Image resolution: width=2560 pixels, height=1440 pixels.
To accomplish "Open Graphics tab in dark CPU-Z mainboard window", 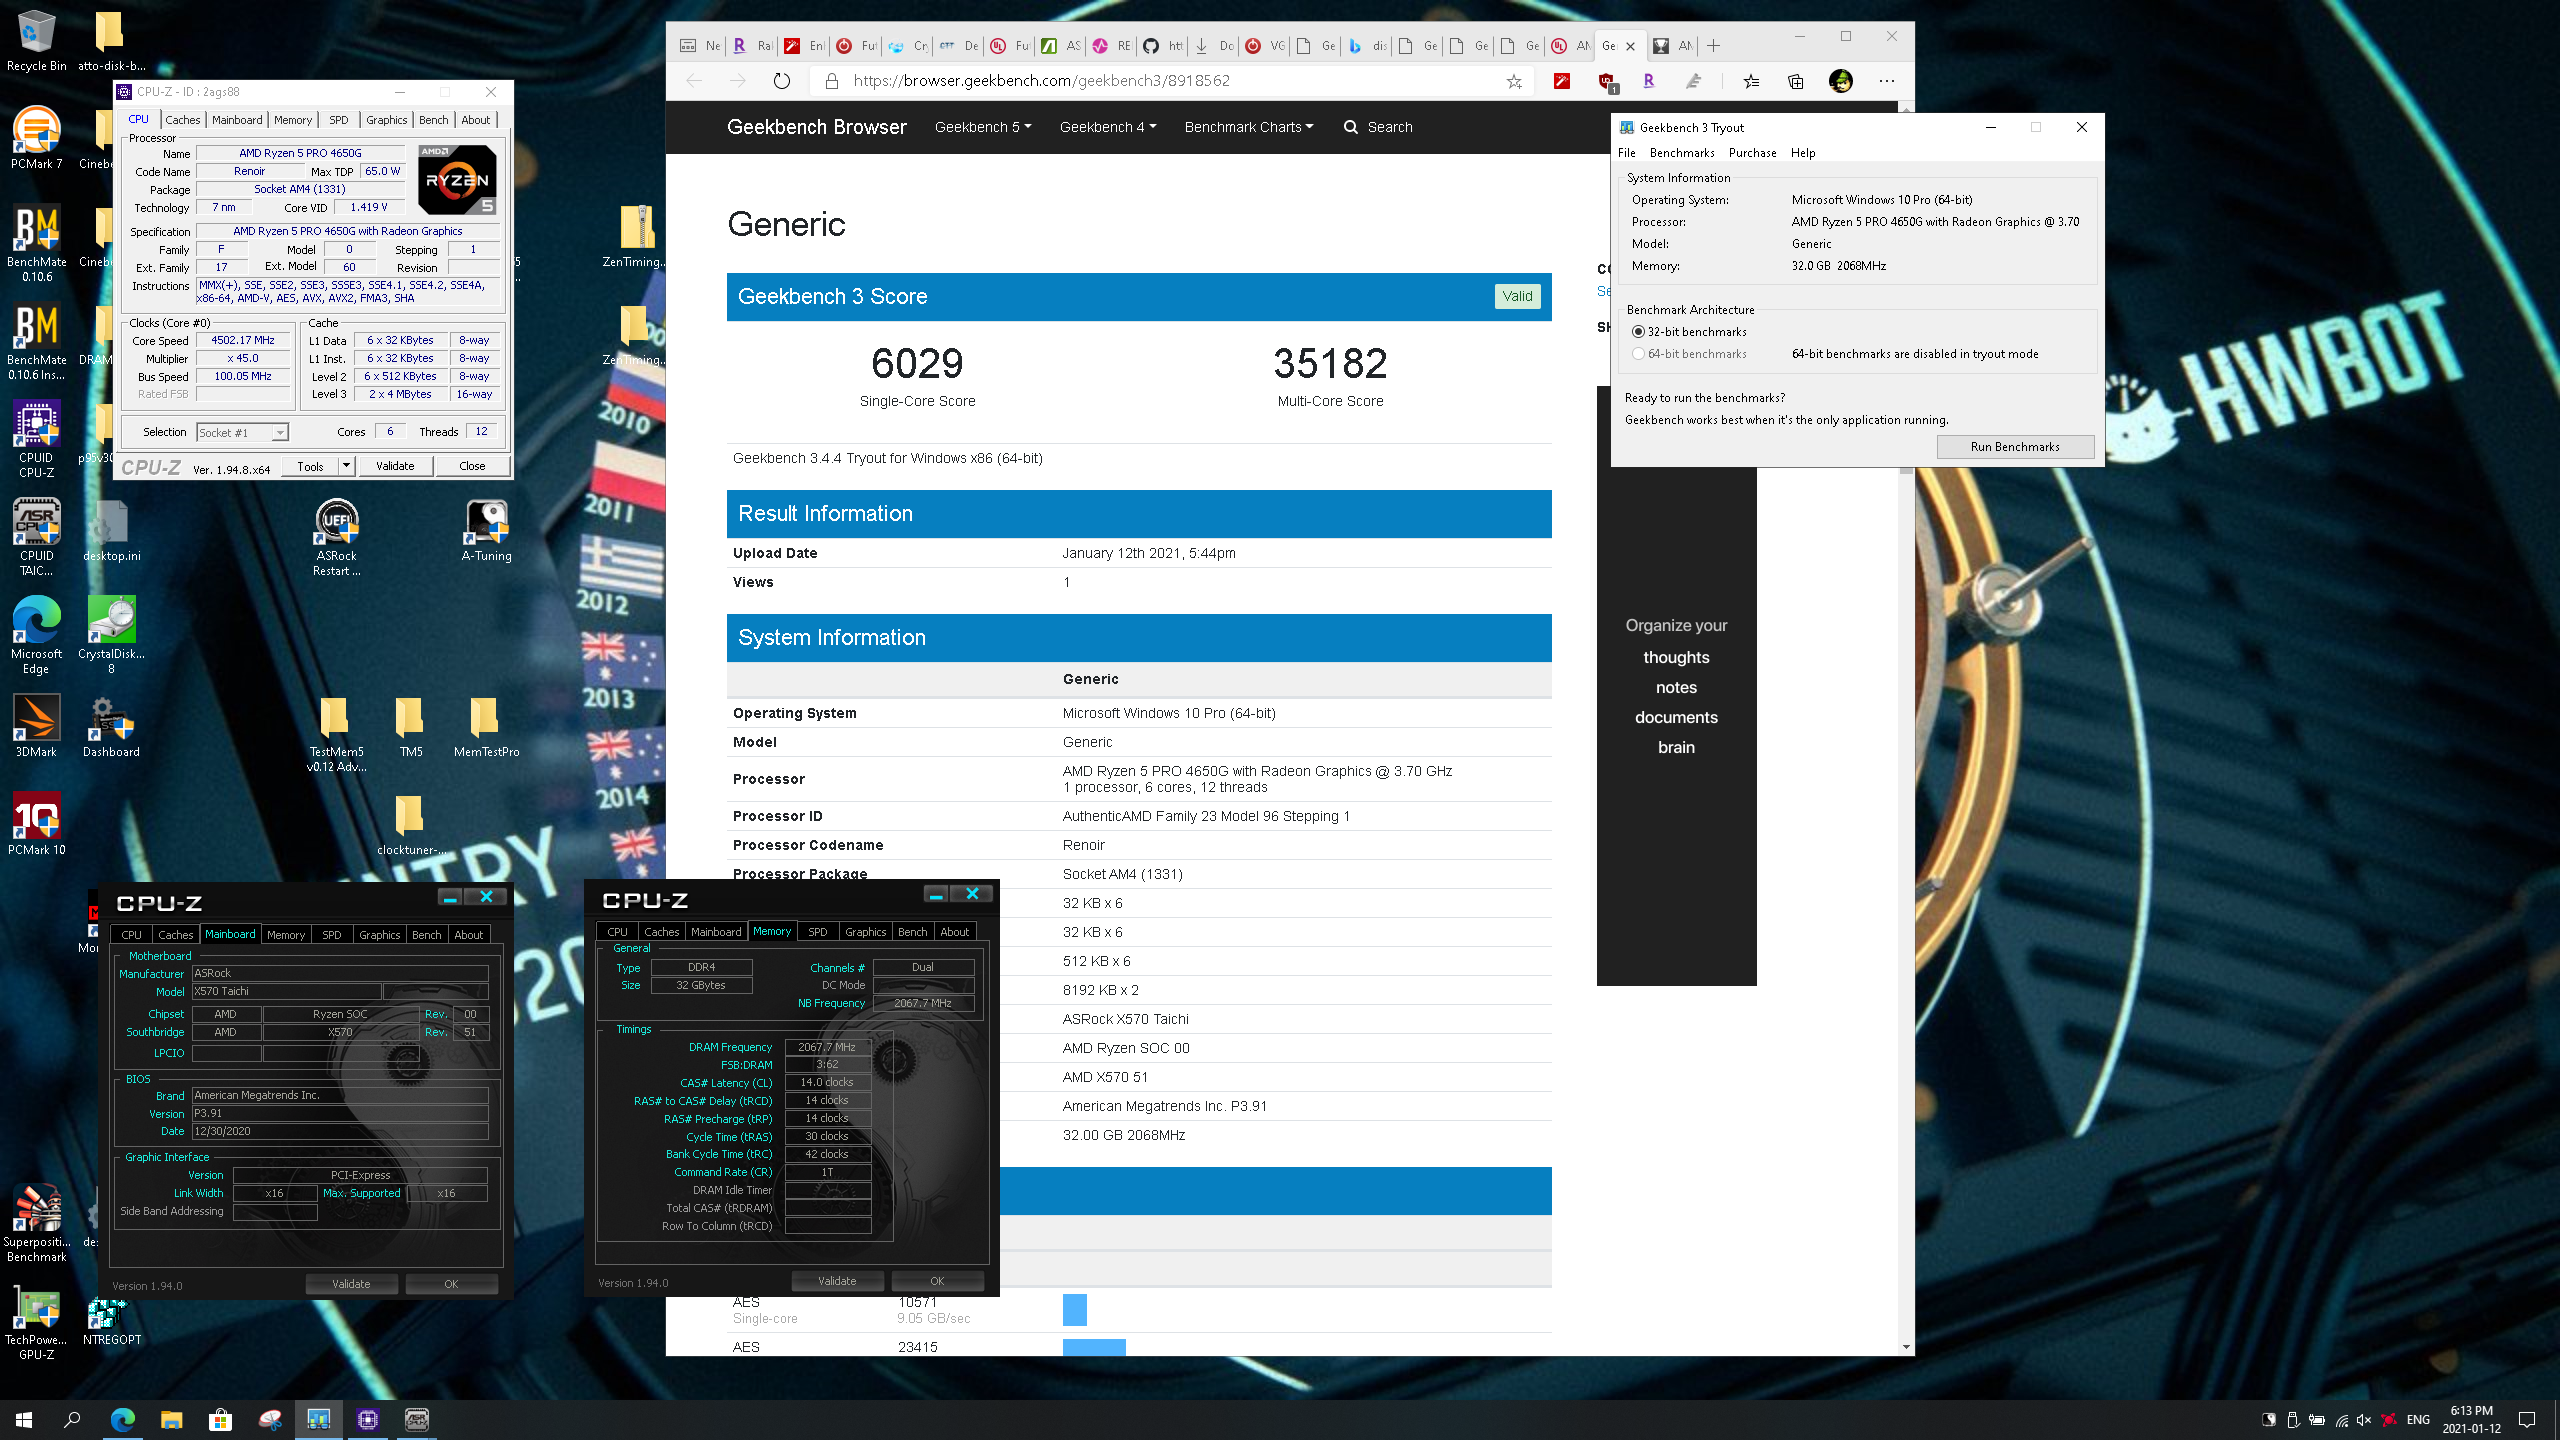I will [379, 934].
